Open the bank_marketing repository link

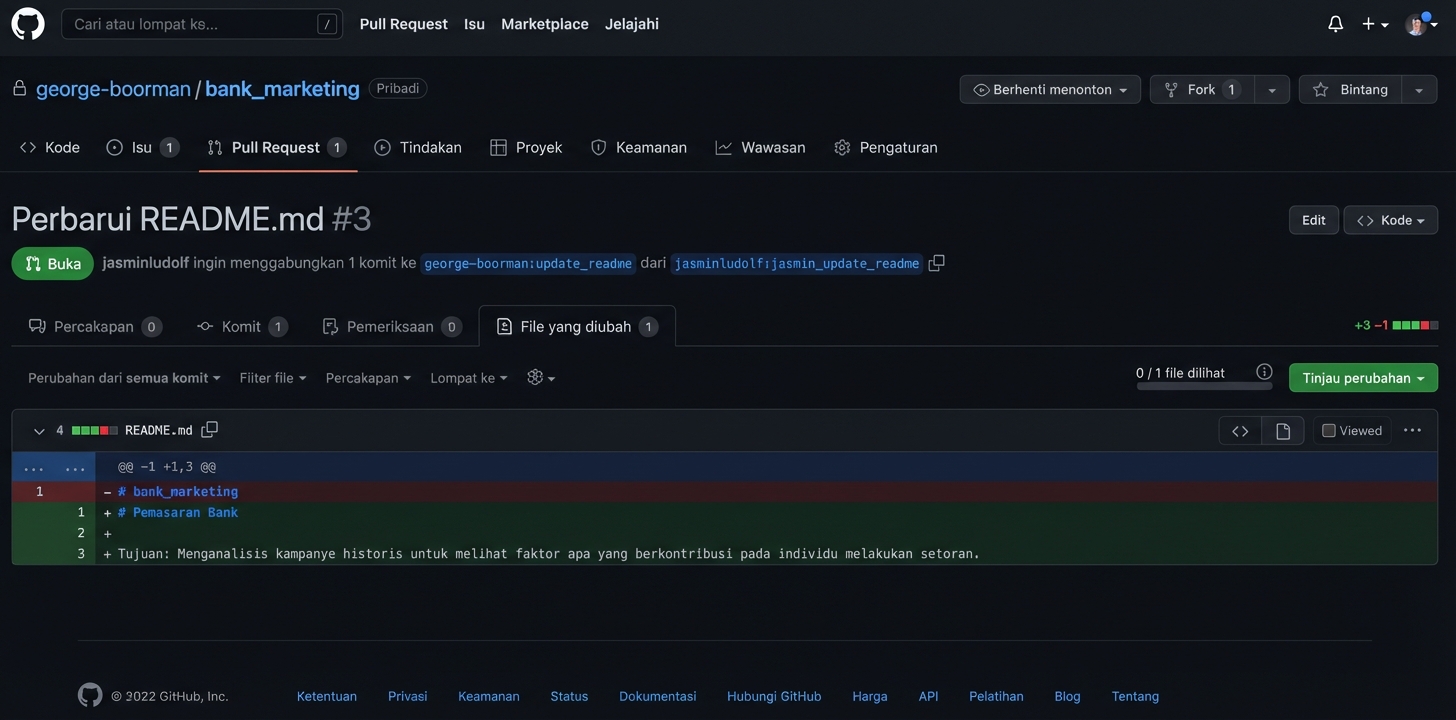pos(282,89)
